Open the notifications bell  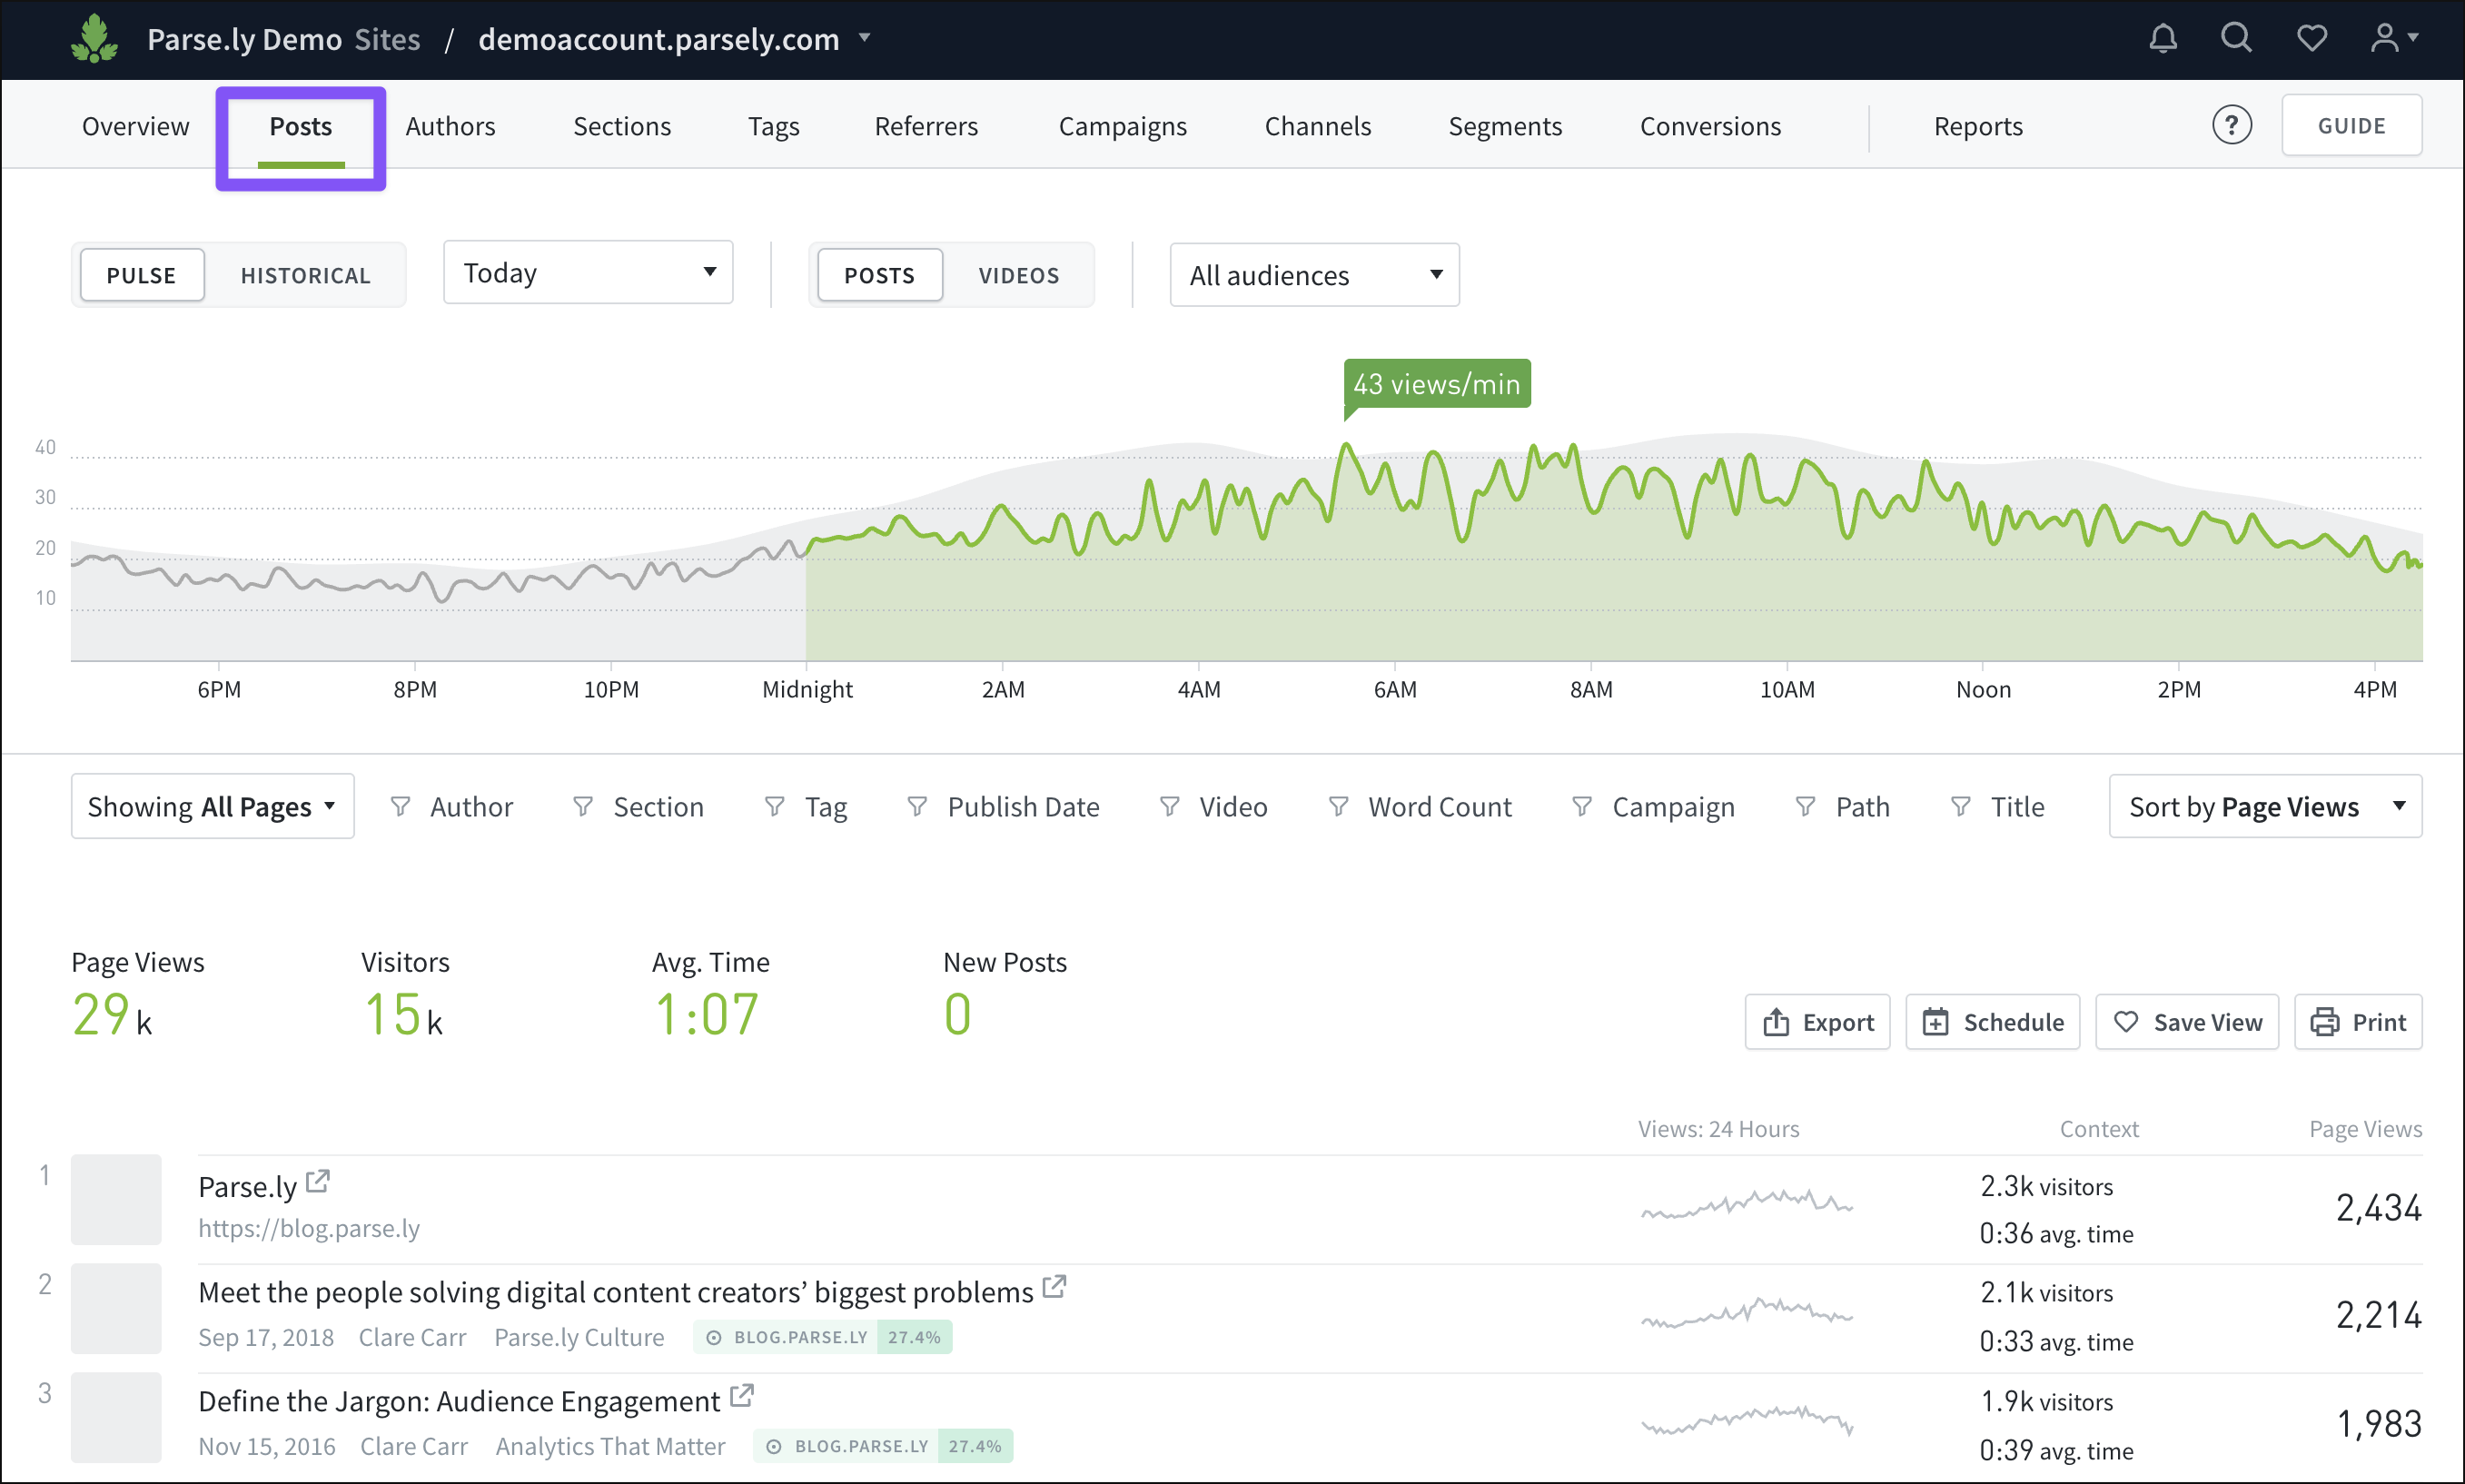[2163, 39]
